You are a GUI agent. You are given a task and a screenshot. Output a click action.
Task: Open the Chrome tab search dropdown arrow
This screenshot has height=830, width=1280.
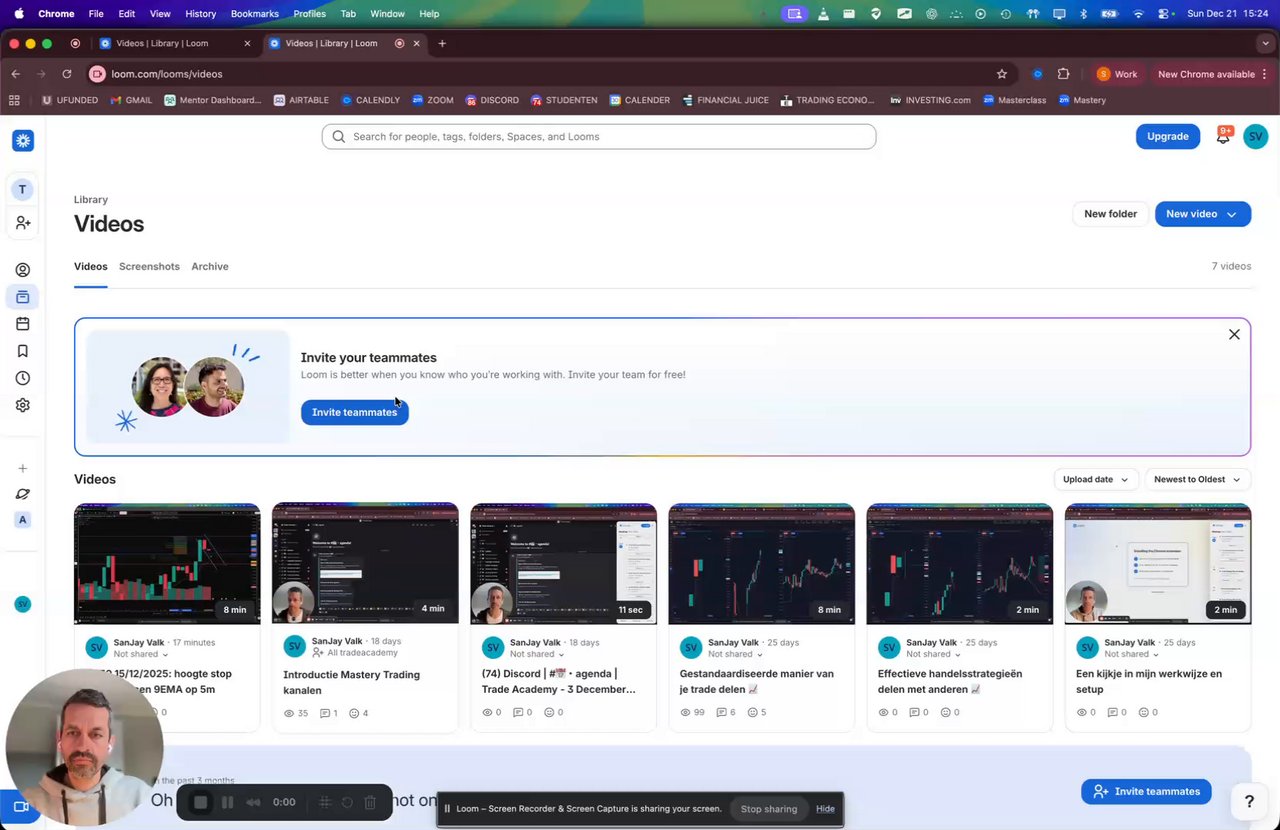pos(1265,44)
